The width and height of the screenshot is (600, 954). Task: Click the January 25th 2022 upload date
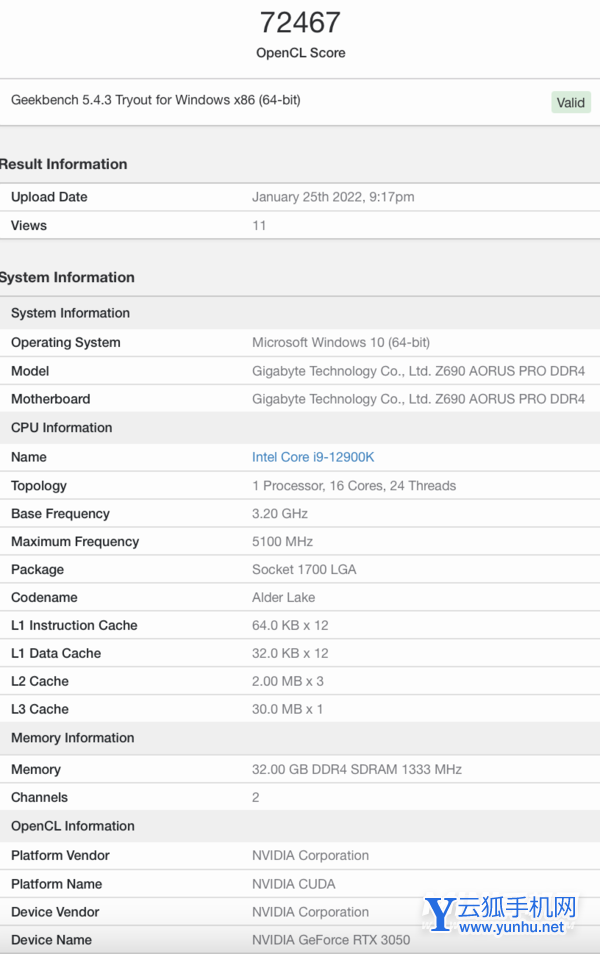333,197
